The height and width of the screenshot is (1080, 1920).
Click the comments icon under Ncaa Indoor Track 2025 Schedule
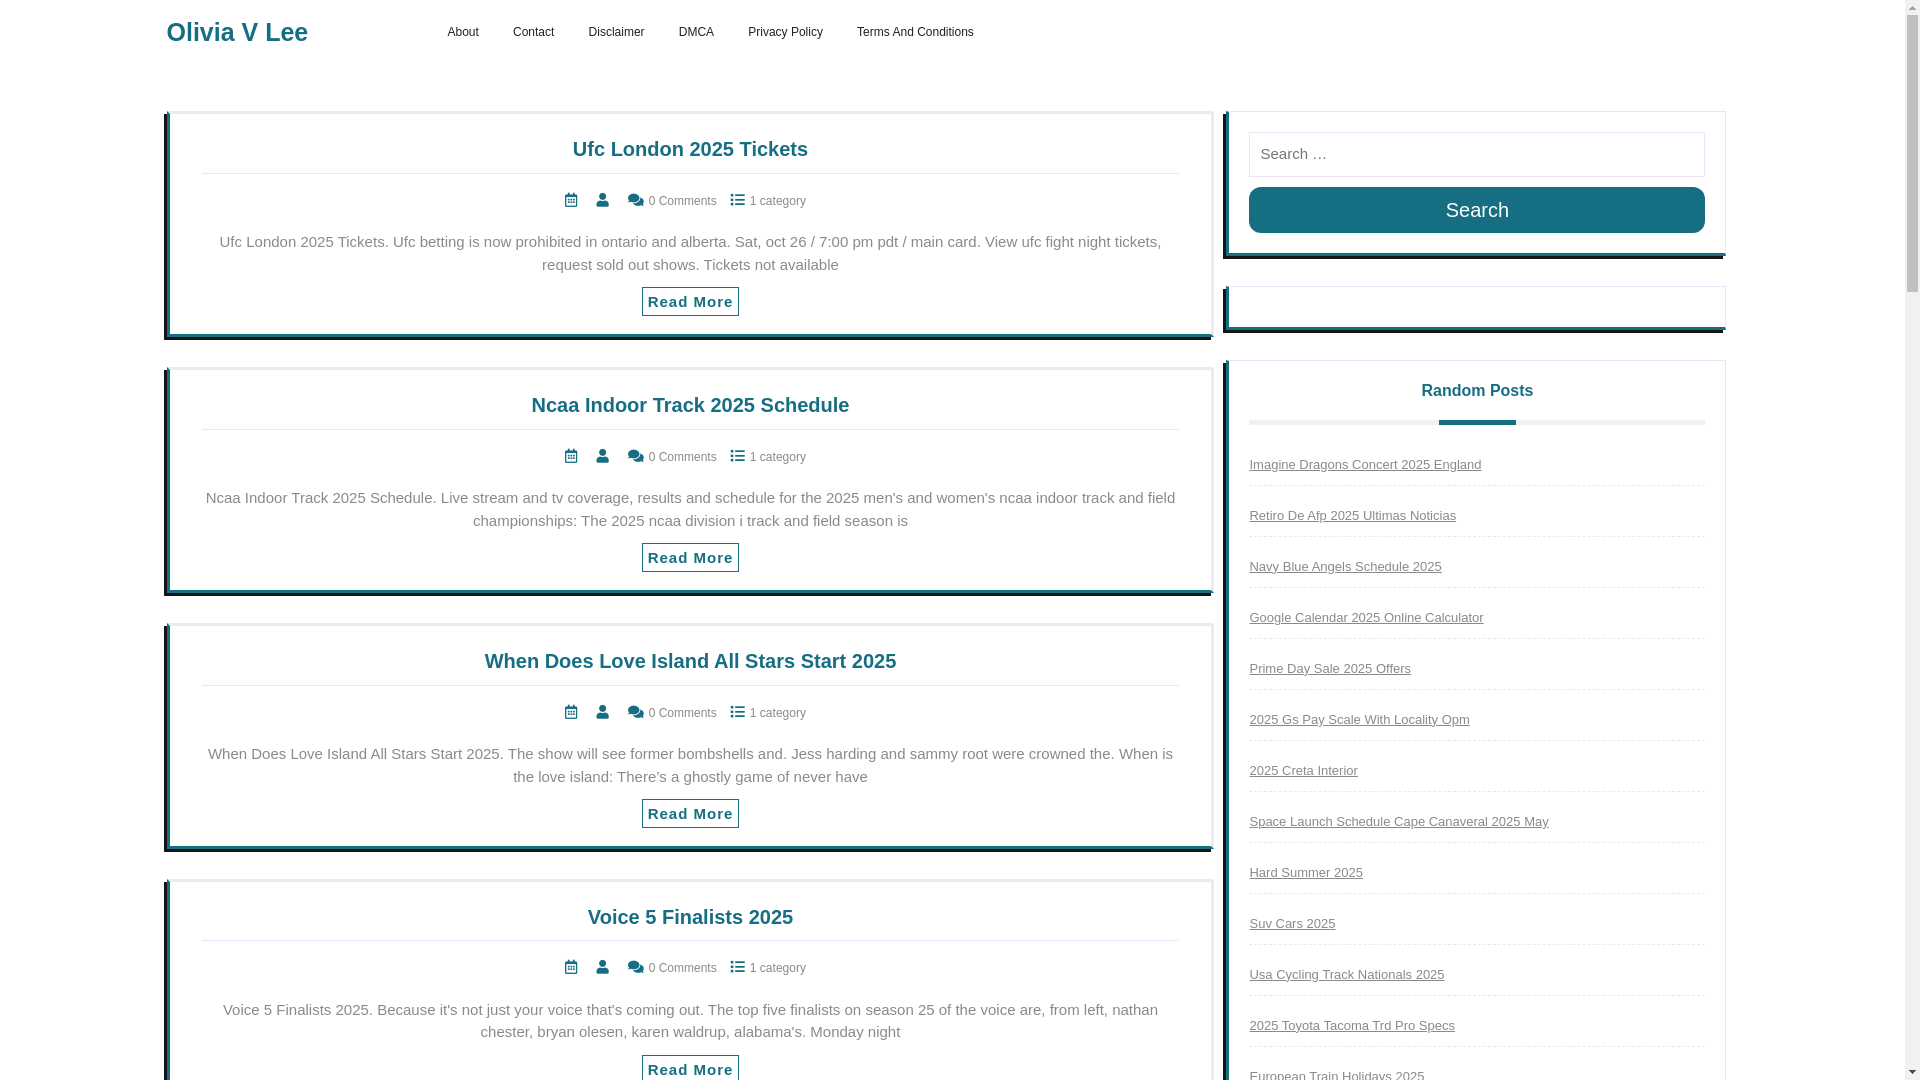pos(635,456)
